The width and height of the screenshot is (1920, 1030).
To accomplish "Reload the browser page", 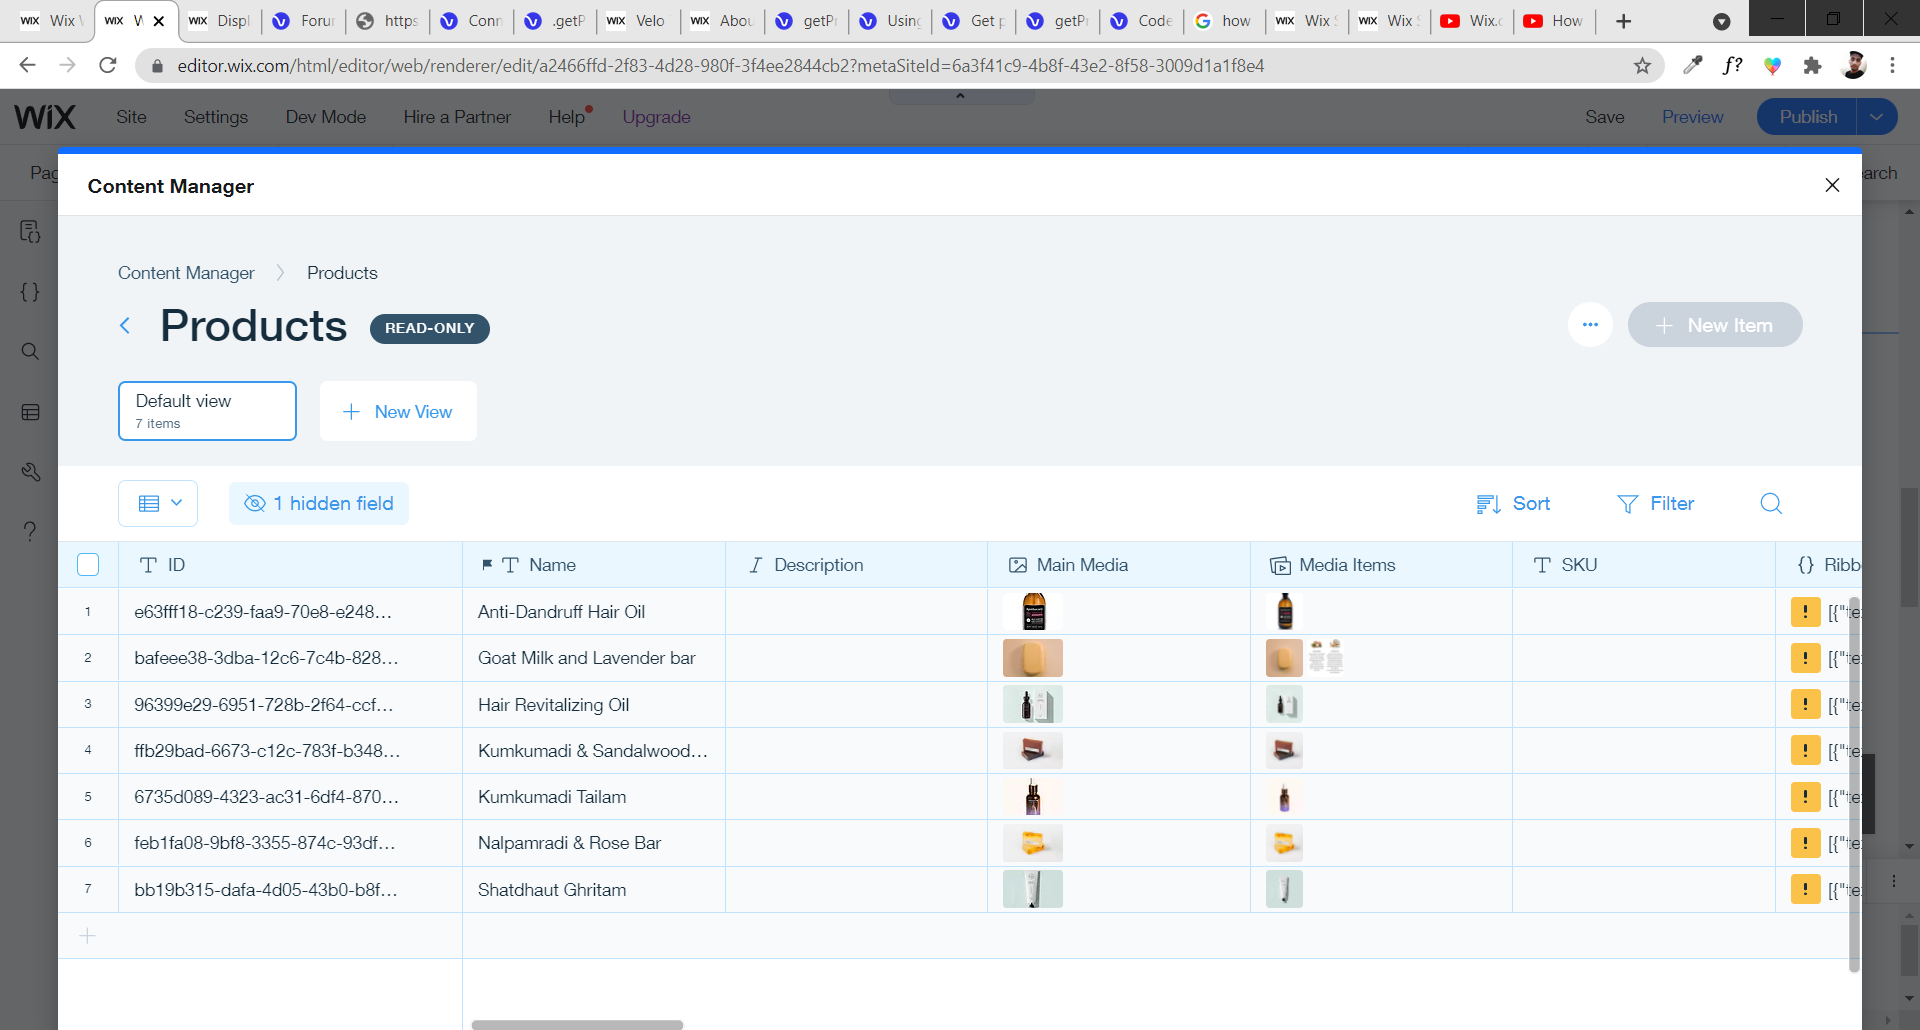I will (108, 65).
